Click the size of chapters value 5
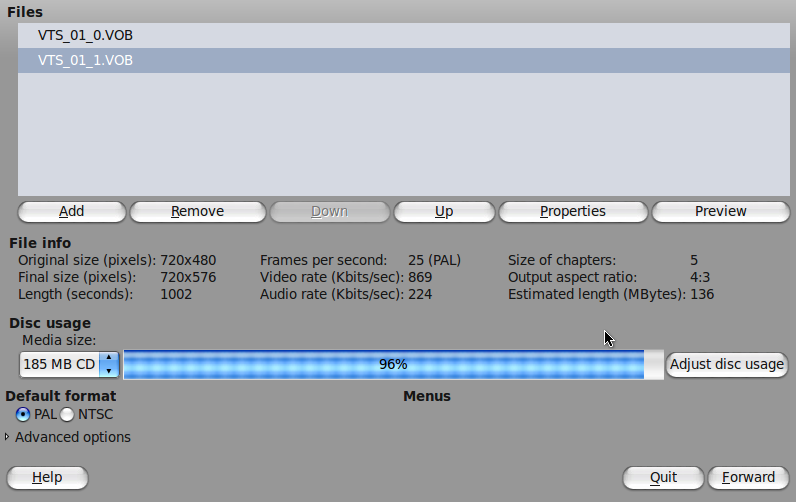The height and width of the screenshot is (502, 796). (694, 260)
